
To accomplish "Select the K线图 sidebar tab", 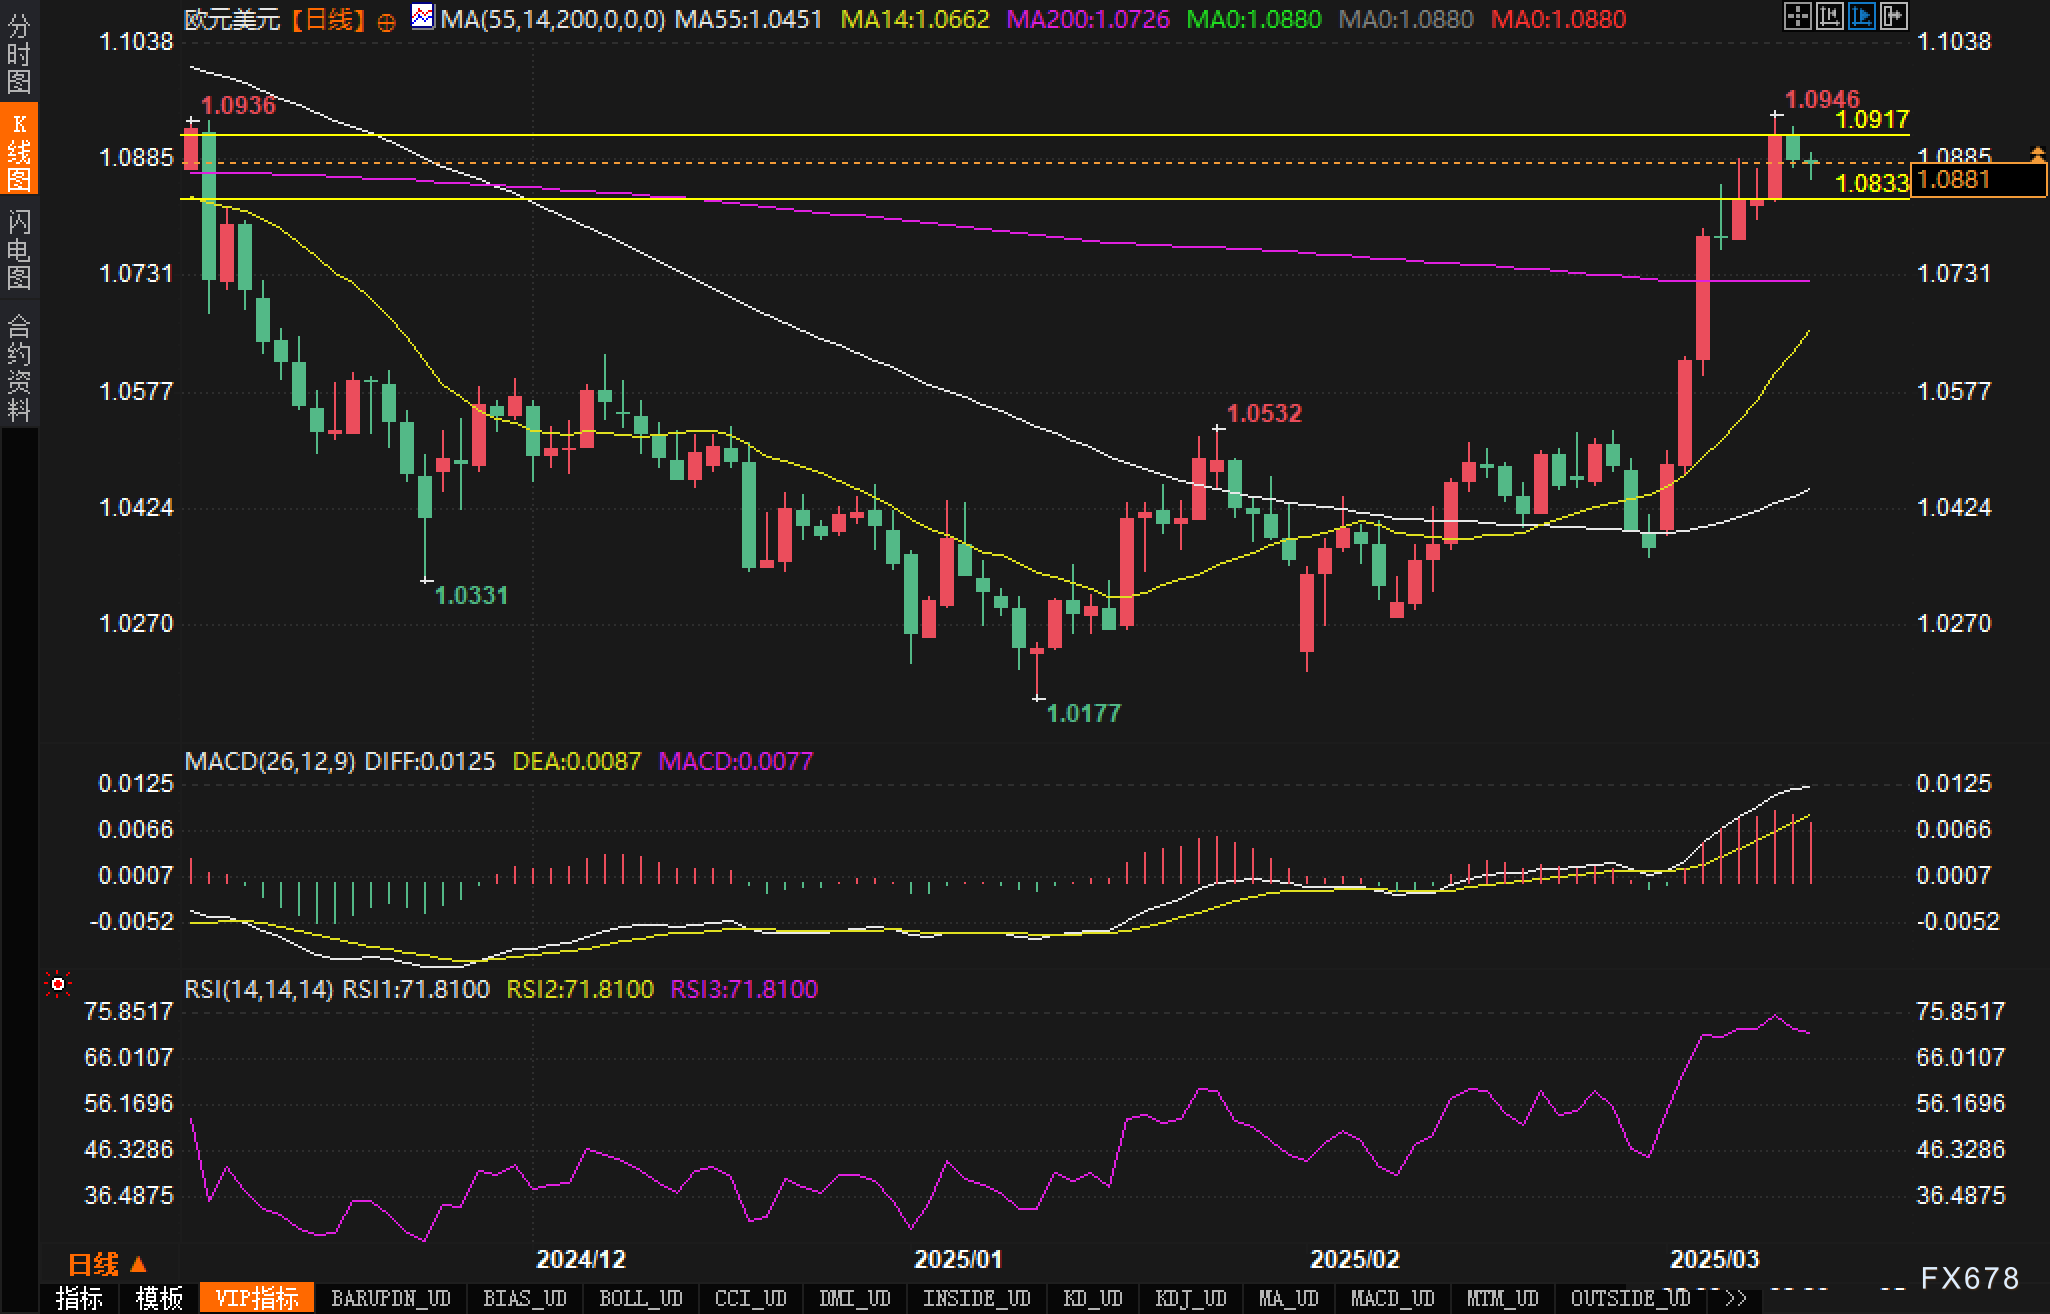I will [x=19, y=151].
